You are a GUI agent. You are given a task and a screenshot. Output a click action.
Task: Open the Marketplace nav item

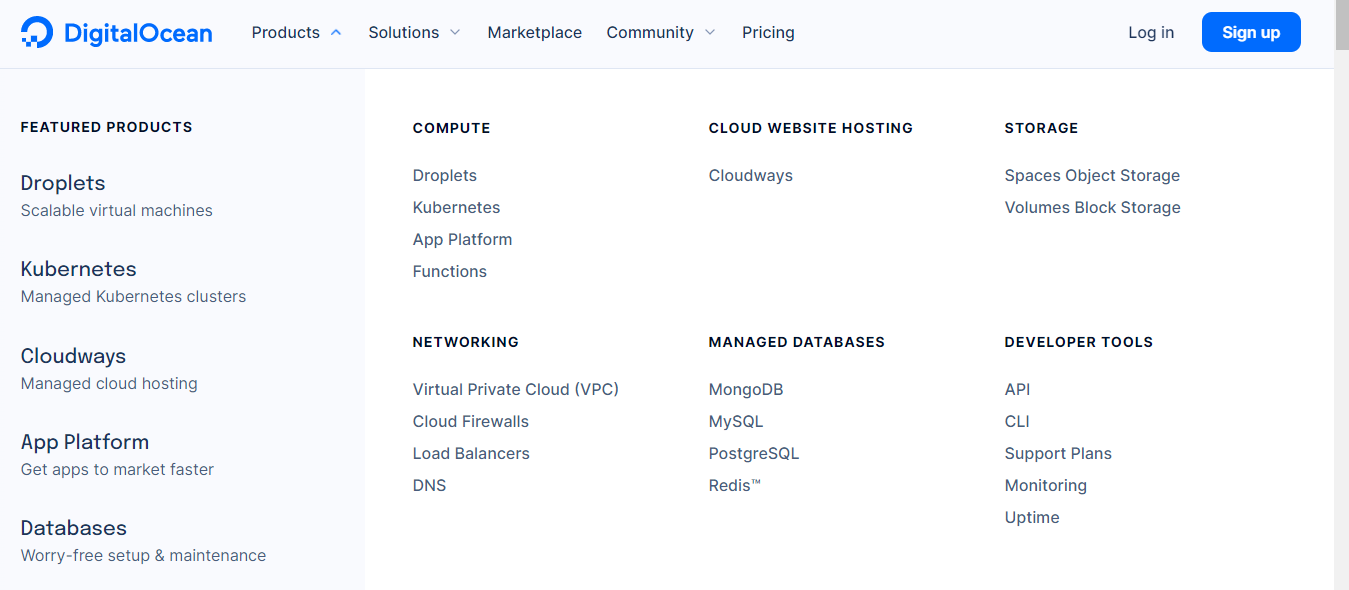[535, 32]
